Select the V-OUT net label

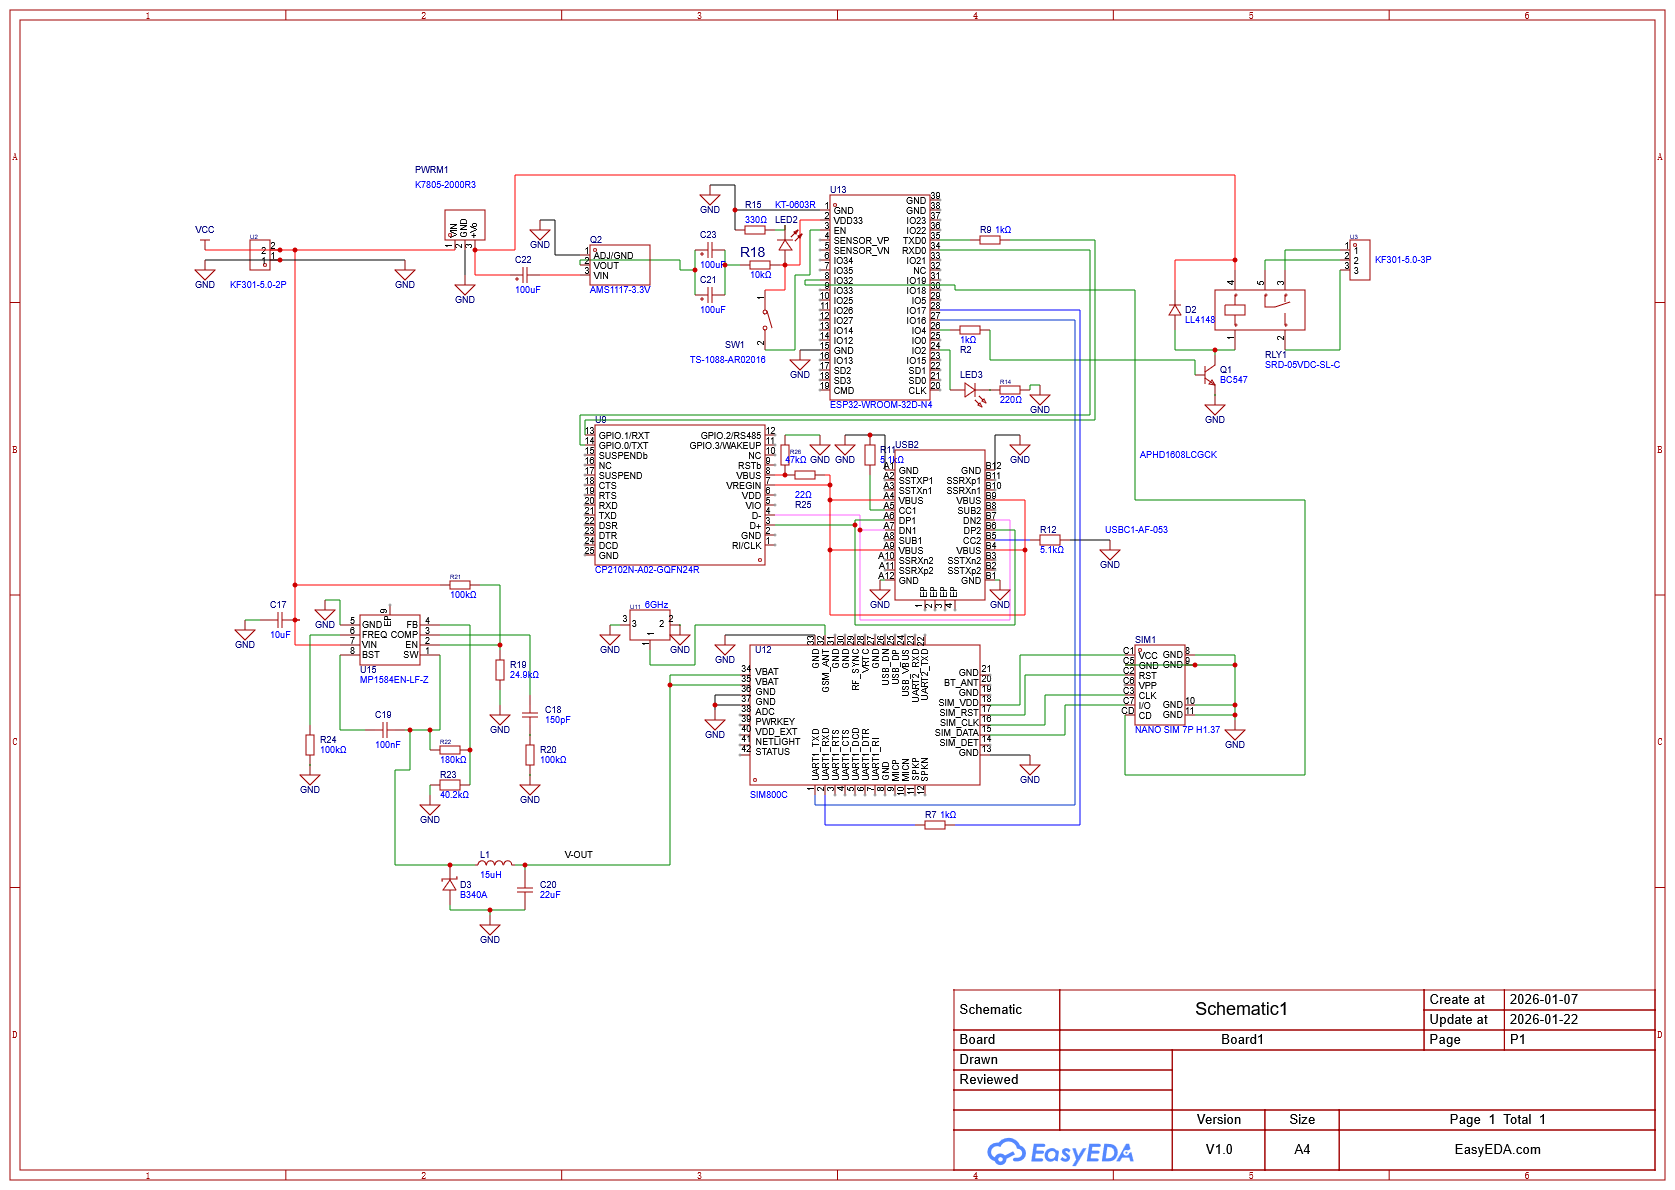click(578, 855)
